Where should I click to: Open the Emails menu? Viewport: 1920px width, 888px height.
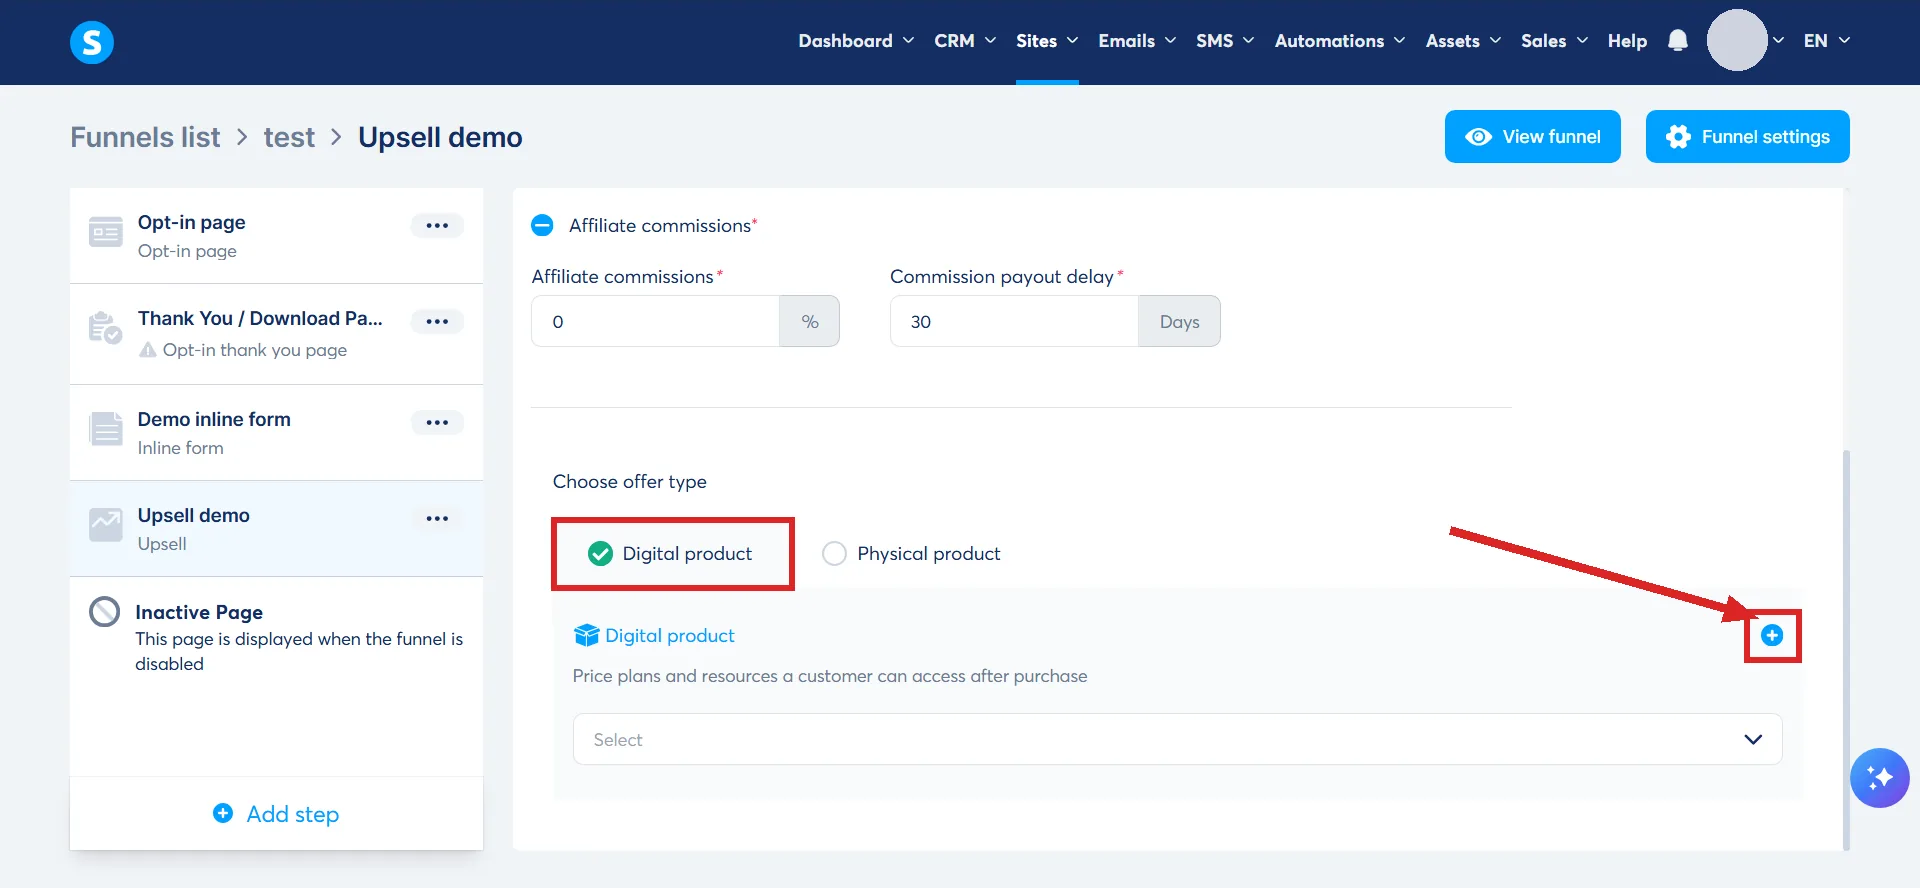pos(1137,41)
